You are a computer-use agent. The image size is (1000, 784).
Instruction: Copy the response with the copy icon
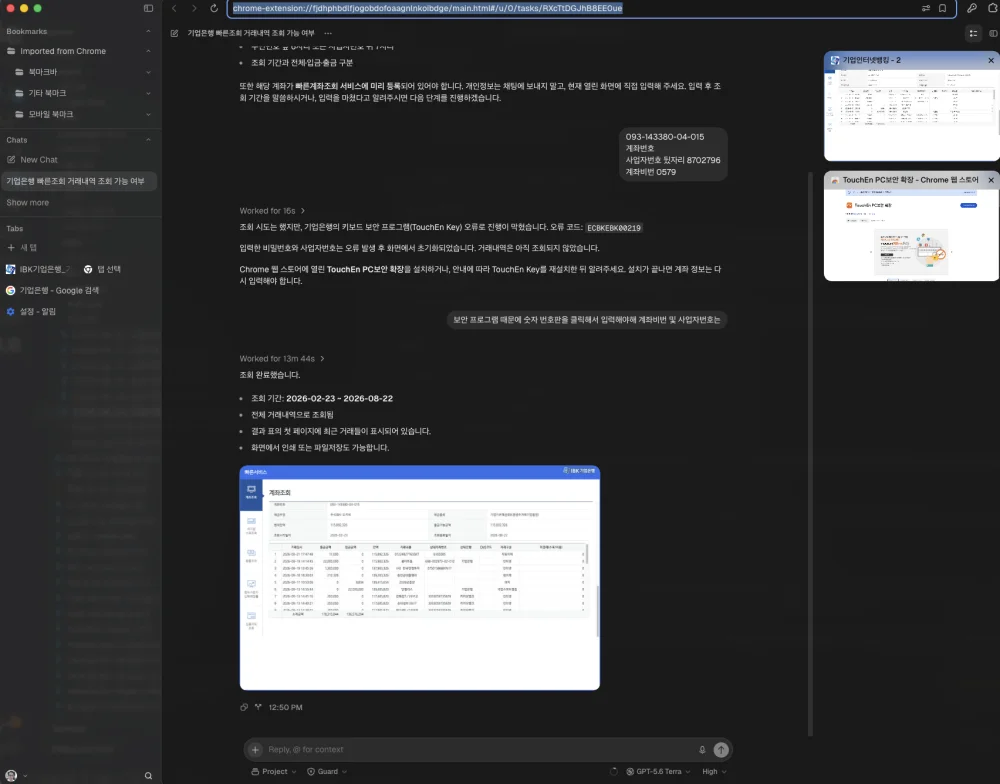coord(244,707)
